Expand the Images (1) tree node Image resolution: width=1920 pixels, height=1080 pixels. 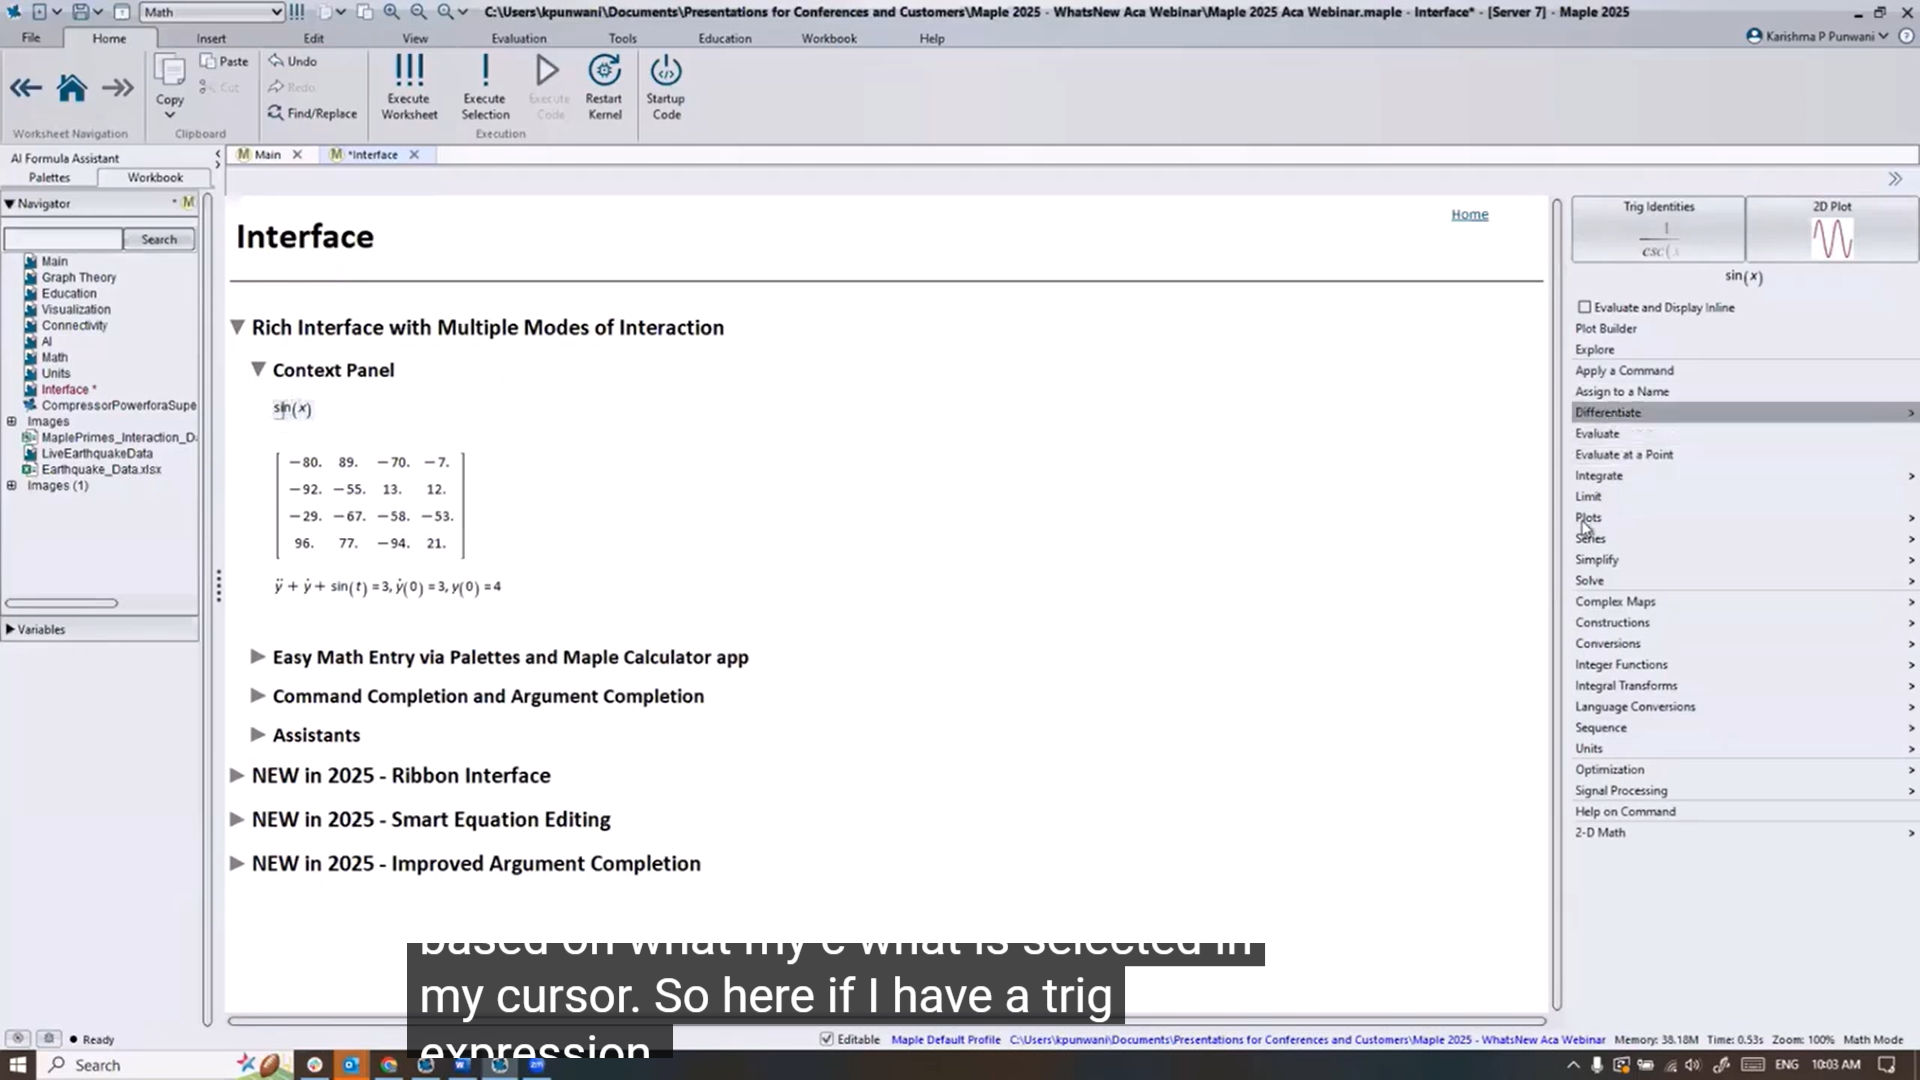[x=12, y=486]
